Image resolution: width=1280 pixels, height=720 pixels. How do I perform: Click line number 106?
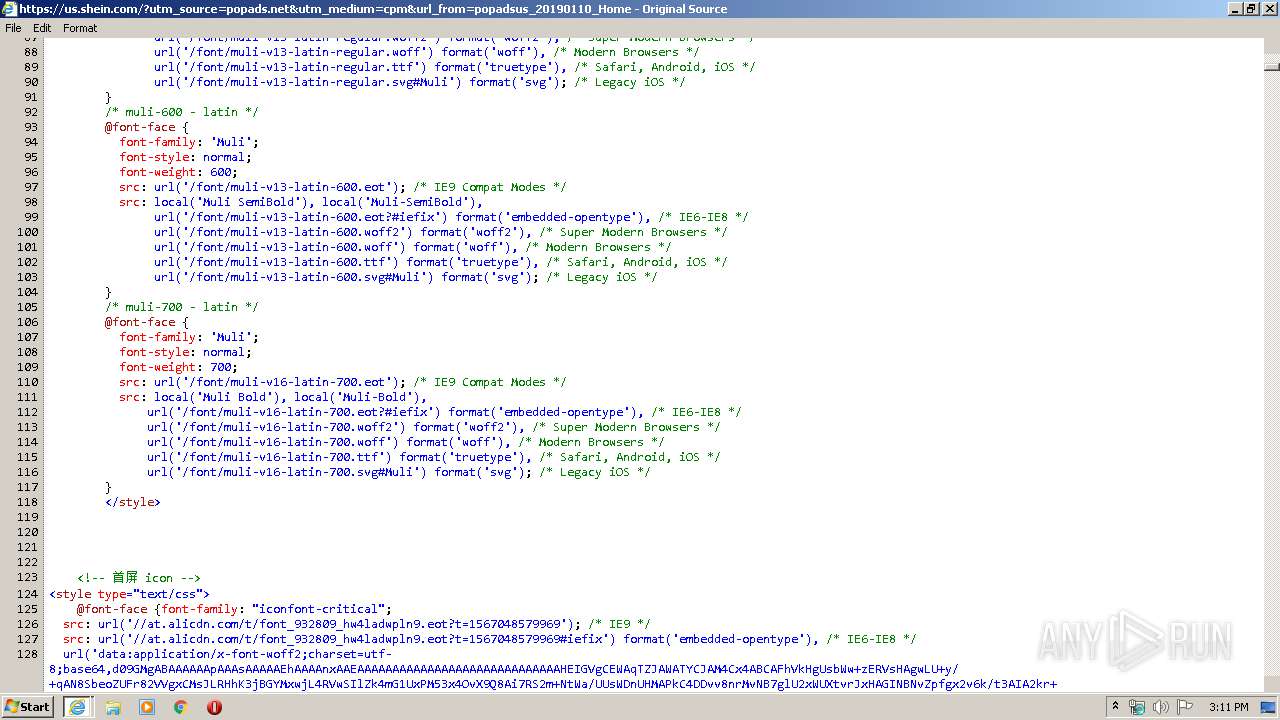[27, 322]
